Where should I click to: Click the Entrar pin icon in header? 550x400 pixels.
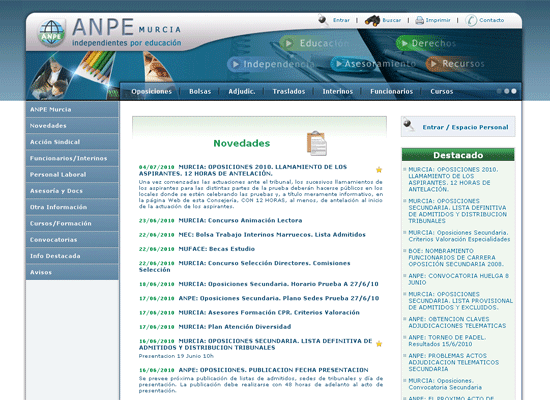point(323,20)
